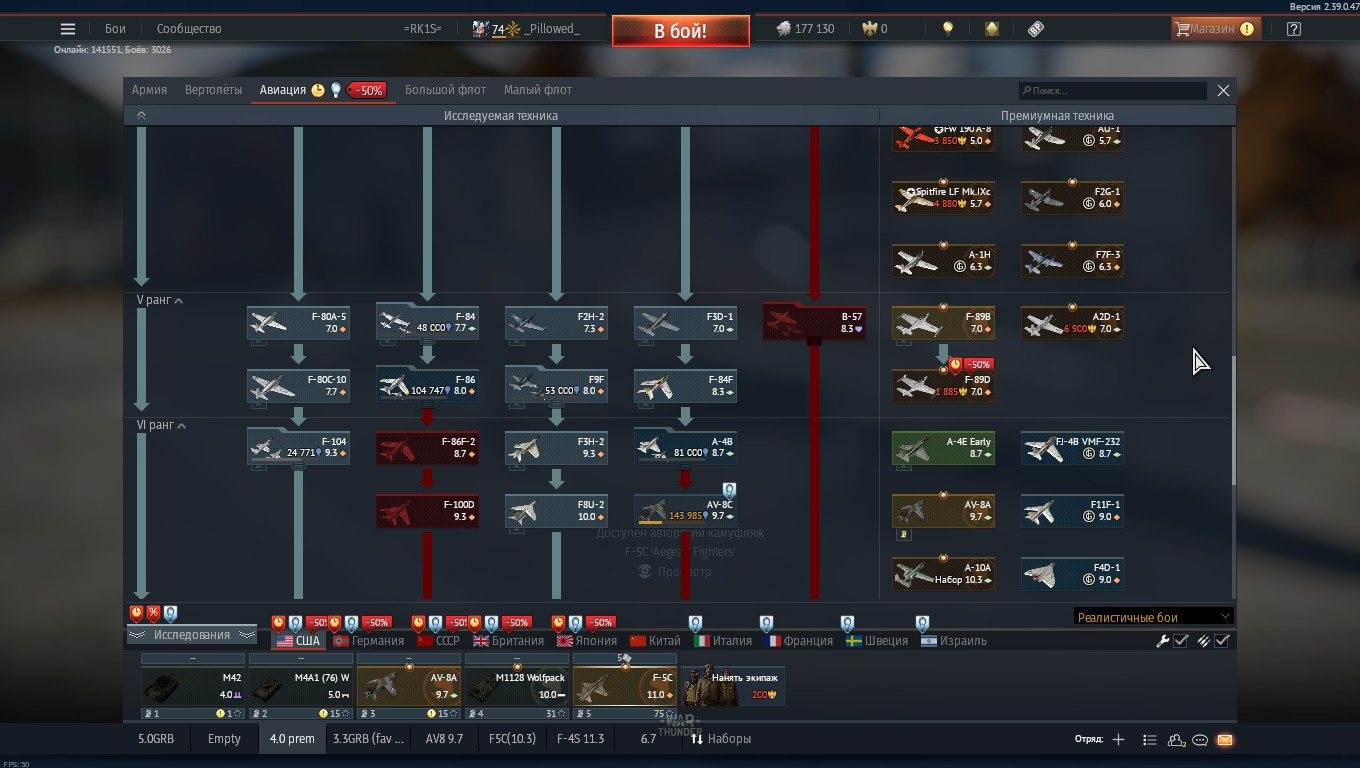Add squad member with plus icon

(1118, 740)
